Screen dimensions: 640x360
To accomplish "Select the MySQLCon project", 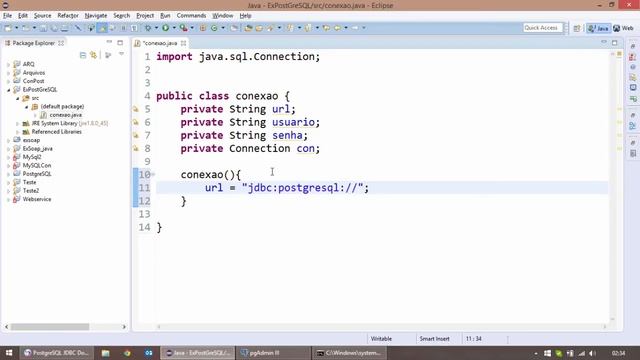I will [37, 165].
